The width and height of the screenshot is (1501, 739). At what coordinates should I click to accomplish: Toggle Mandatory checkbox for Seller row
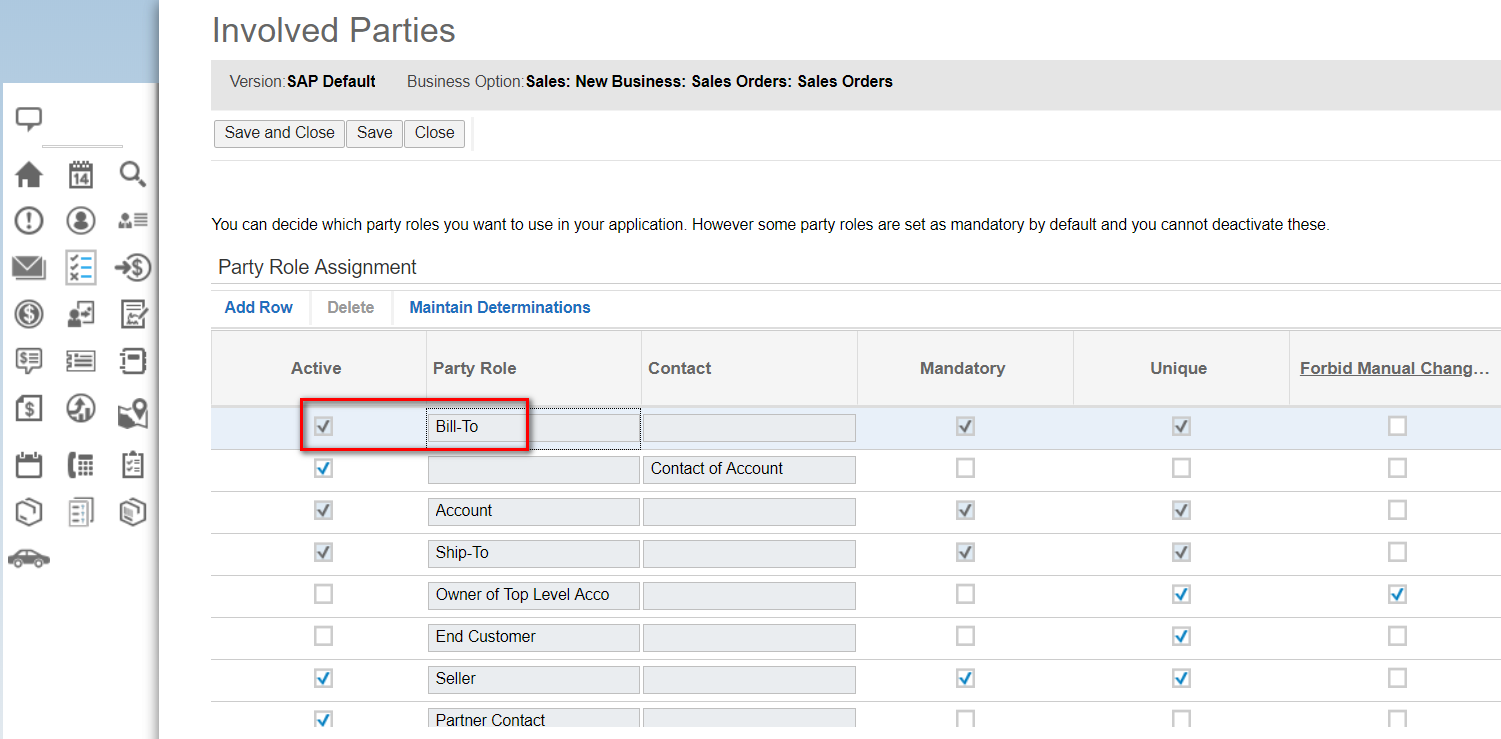coord(965,678)
